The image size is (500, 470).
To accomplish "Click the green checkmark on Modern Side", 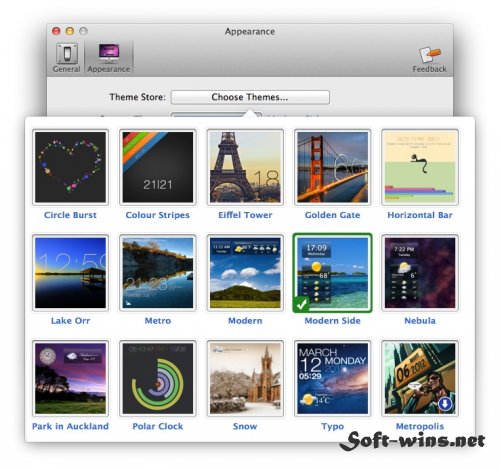I will tap(301, 304).
